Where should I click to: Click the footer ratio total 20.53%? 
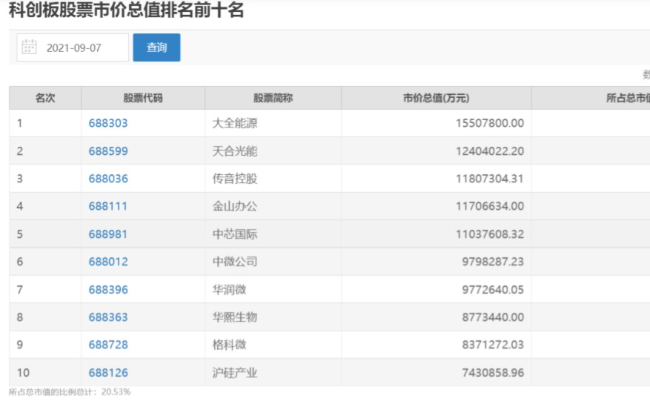[x=116, y=392]
